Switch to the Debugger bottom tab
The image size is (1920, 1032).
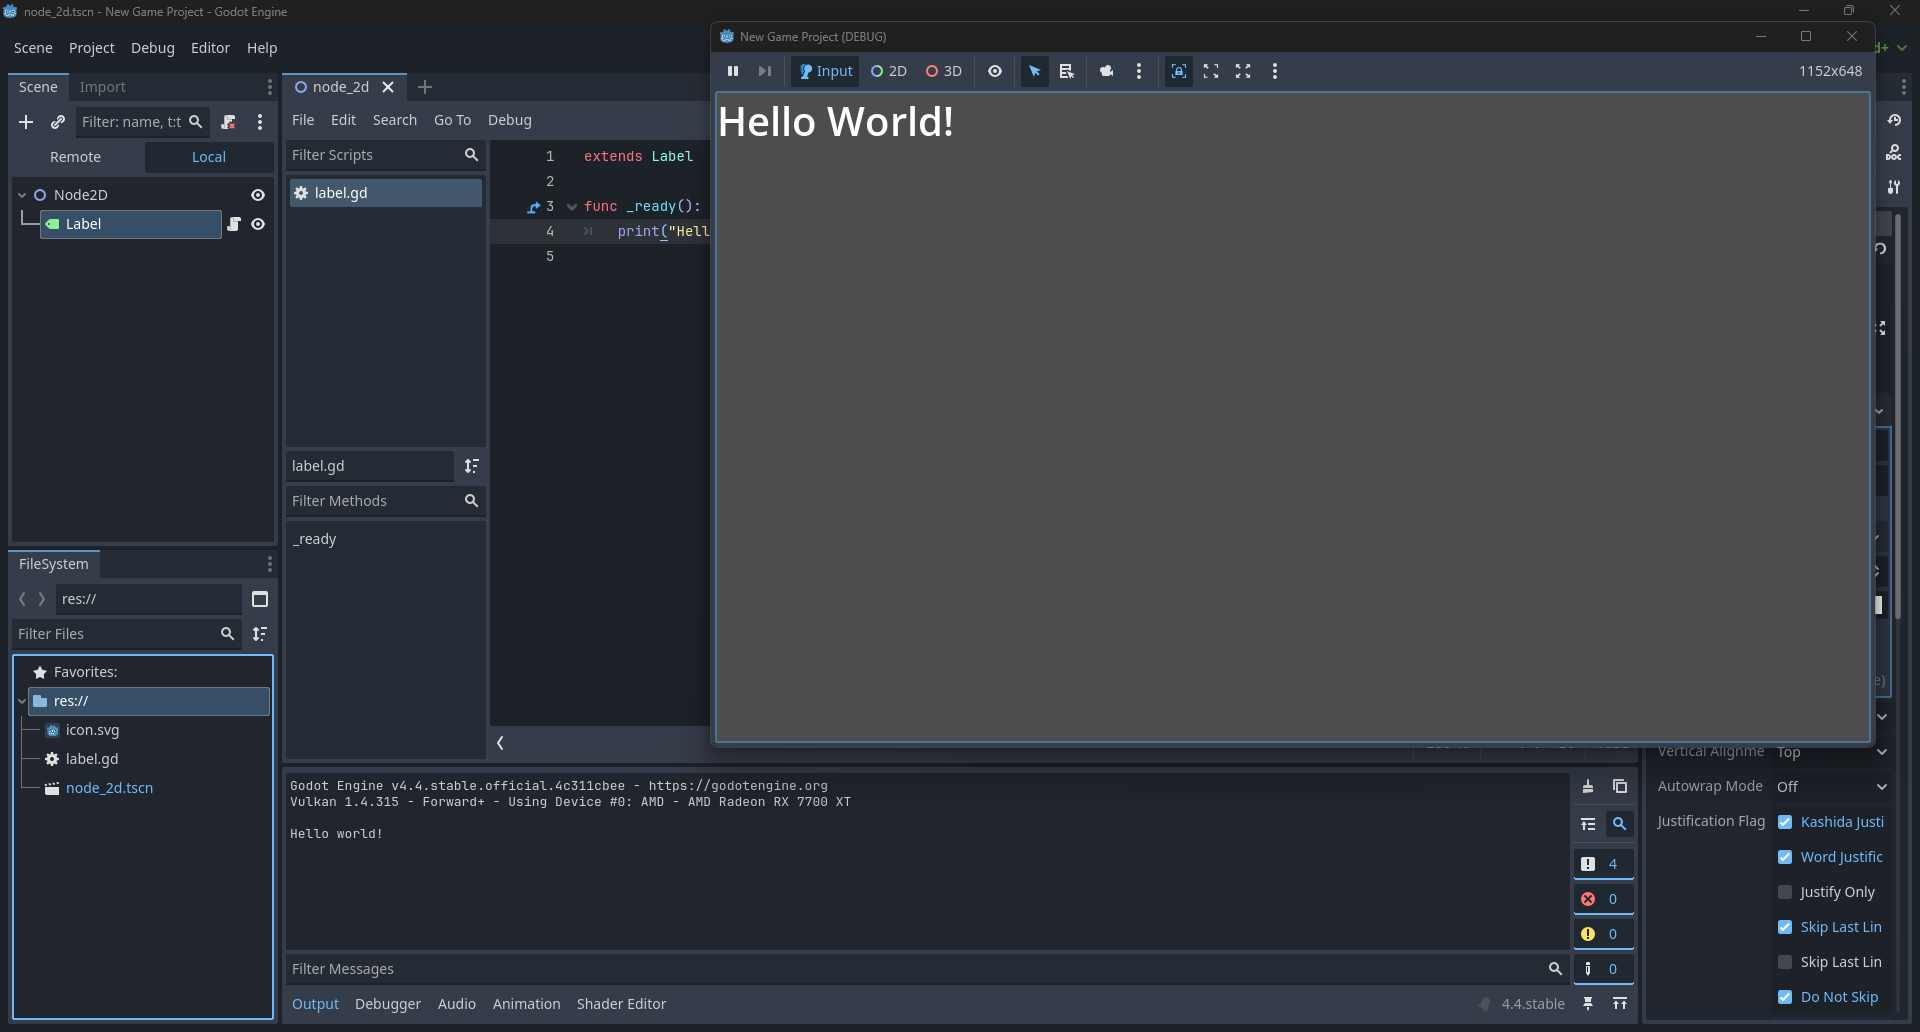pyautogui.click(x=388, y=1004)
